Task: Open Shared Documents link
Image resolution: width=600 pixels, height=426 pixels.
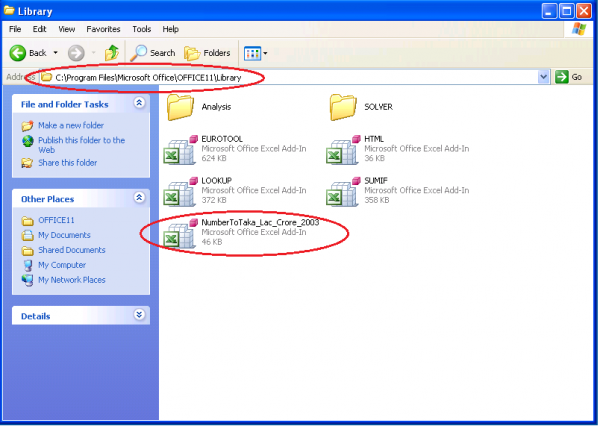Action: click(72, 250)
